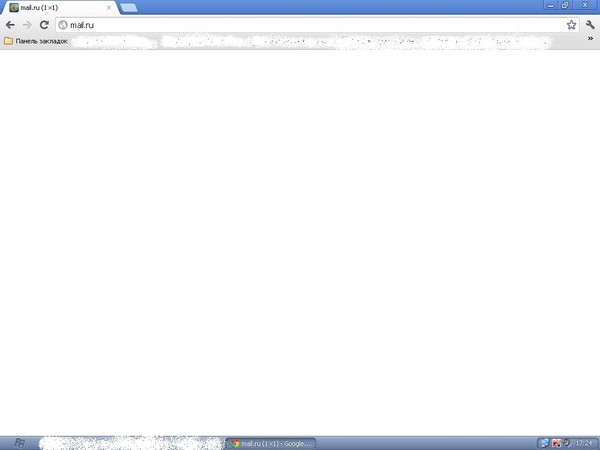The height and width of the screenshot is (450, 600).
Task: Open the Chrome wrench menu
Action: click(590, 25)
